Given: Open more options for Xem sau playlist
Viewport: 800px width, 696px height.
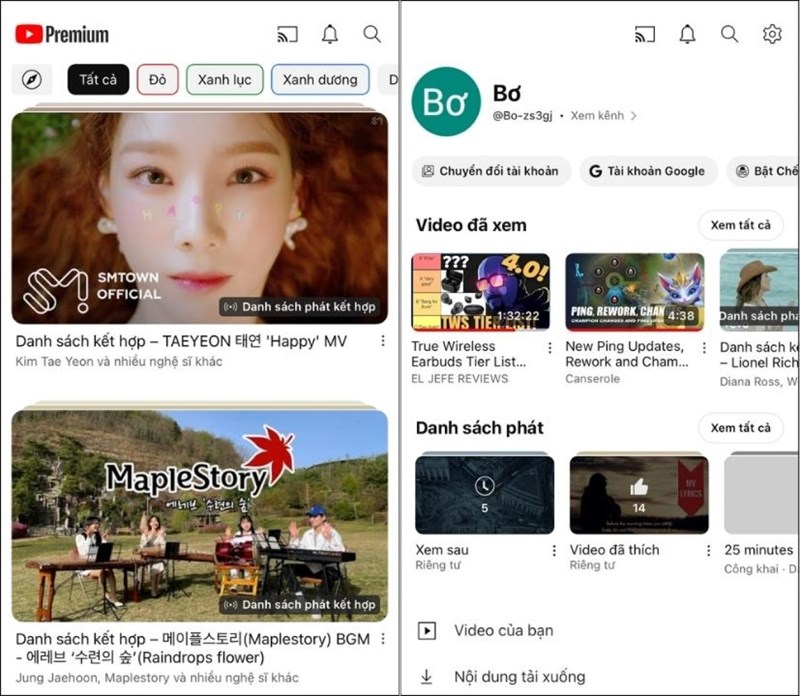Looking at the screenshot, I should pyautogui.click(x=554, y=551).
